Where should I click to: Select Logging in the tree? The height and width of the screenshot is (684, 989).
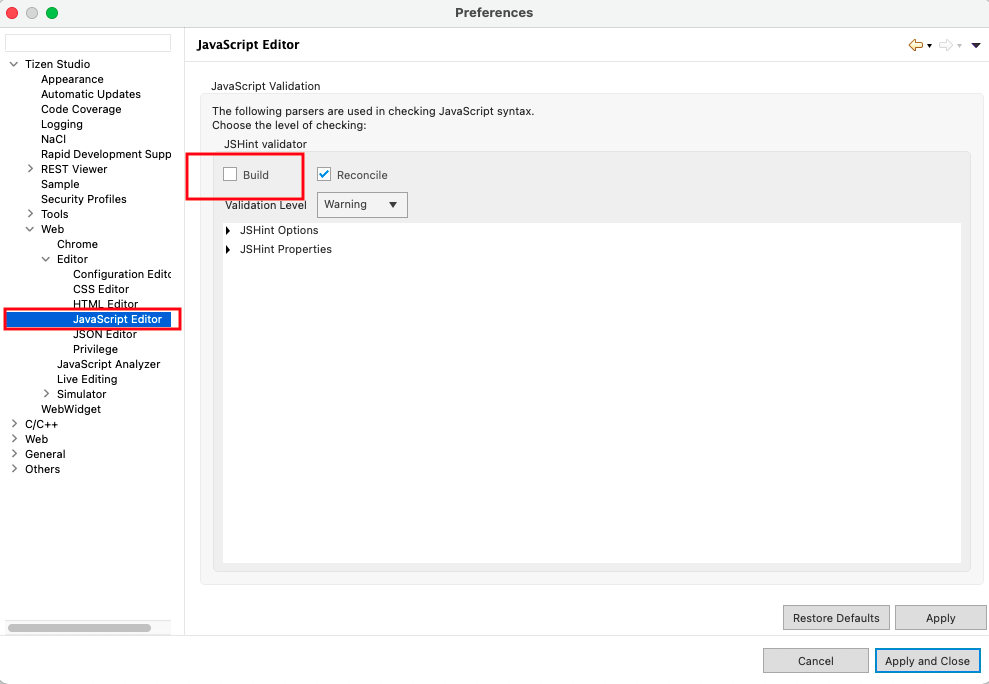coord(62,124)
